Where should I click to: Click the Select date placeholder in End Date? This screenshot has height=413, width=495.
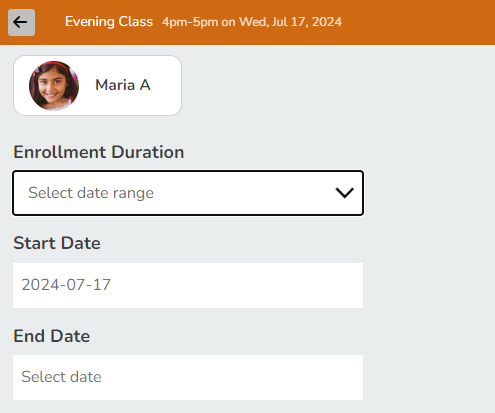coord(61,377)
